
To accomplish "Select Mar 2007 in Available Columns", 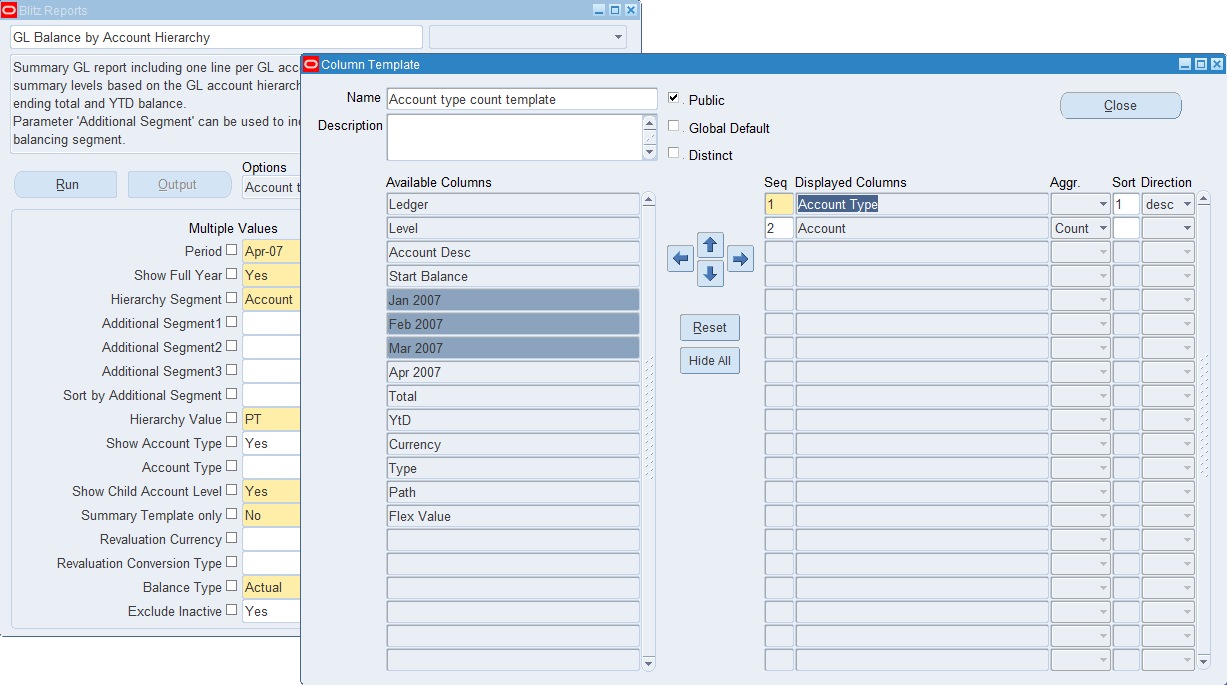I will click(513, 348).
